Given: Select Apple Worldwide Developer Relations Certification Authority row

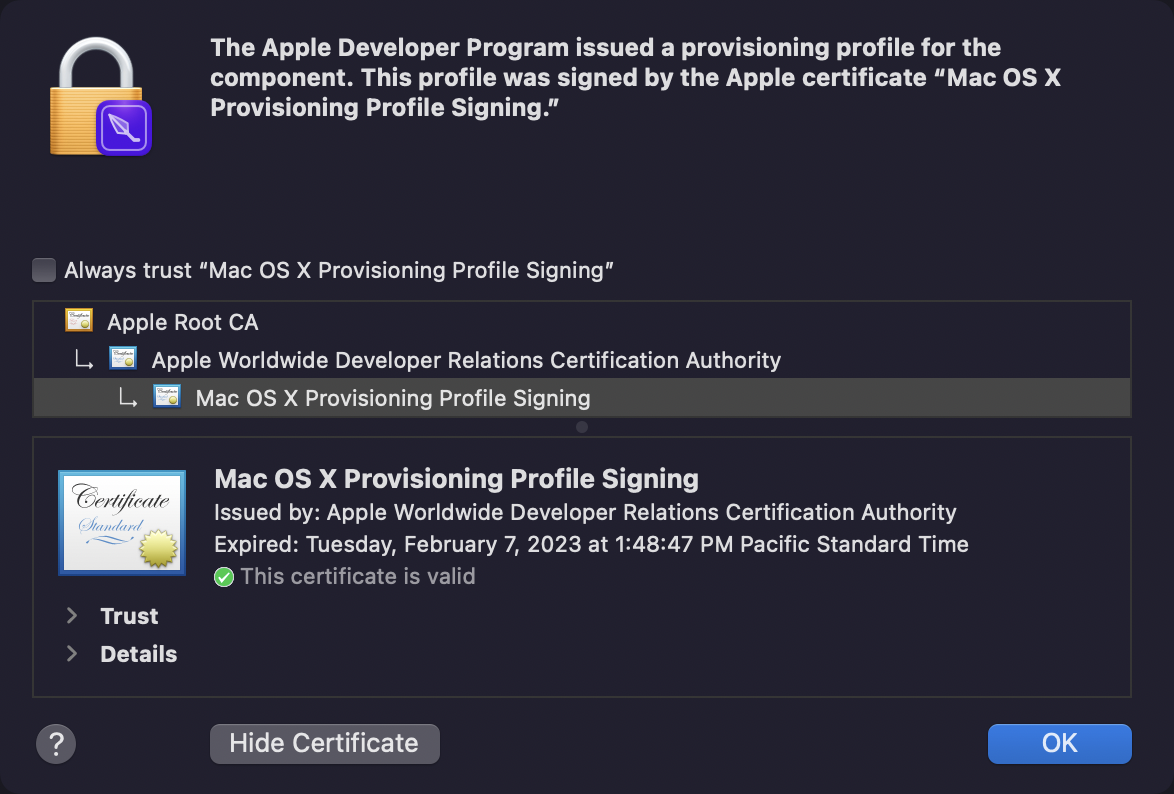Looking at the screenshot, I should pos(466,360).
